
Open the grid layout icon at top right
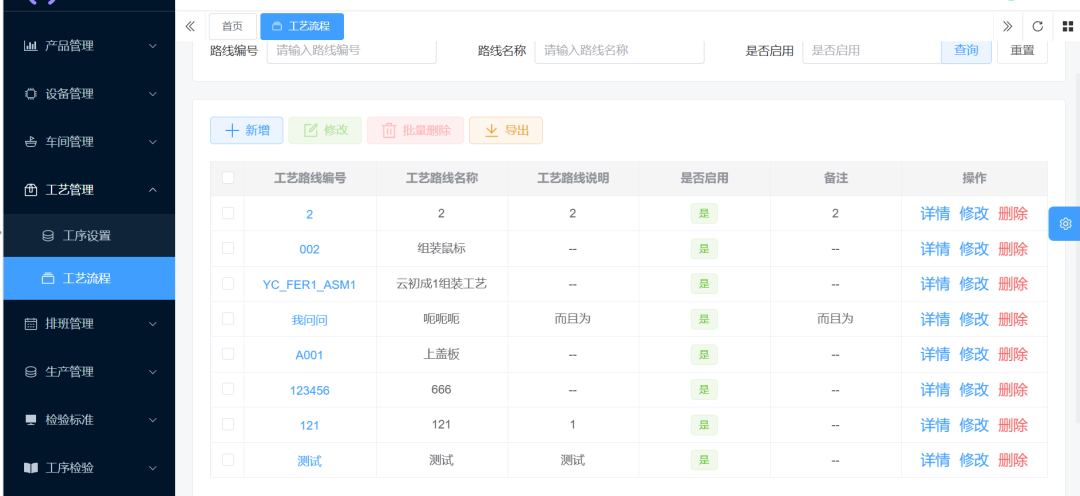[x=1067, y=26]
